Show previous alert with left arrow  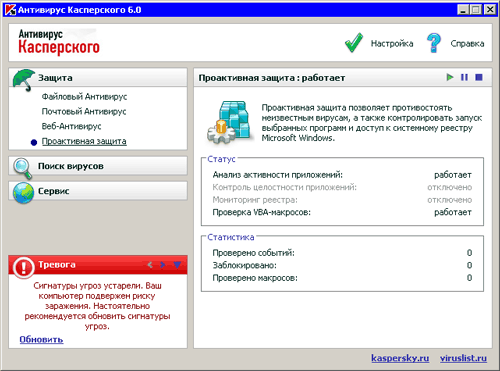(x=150, y=265)
